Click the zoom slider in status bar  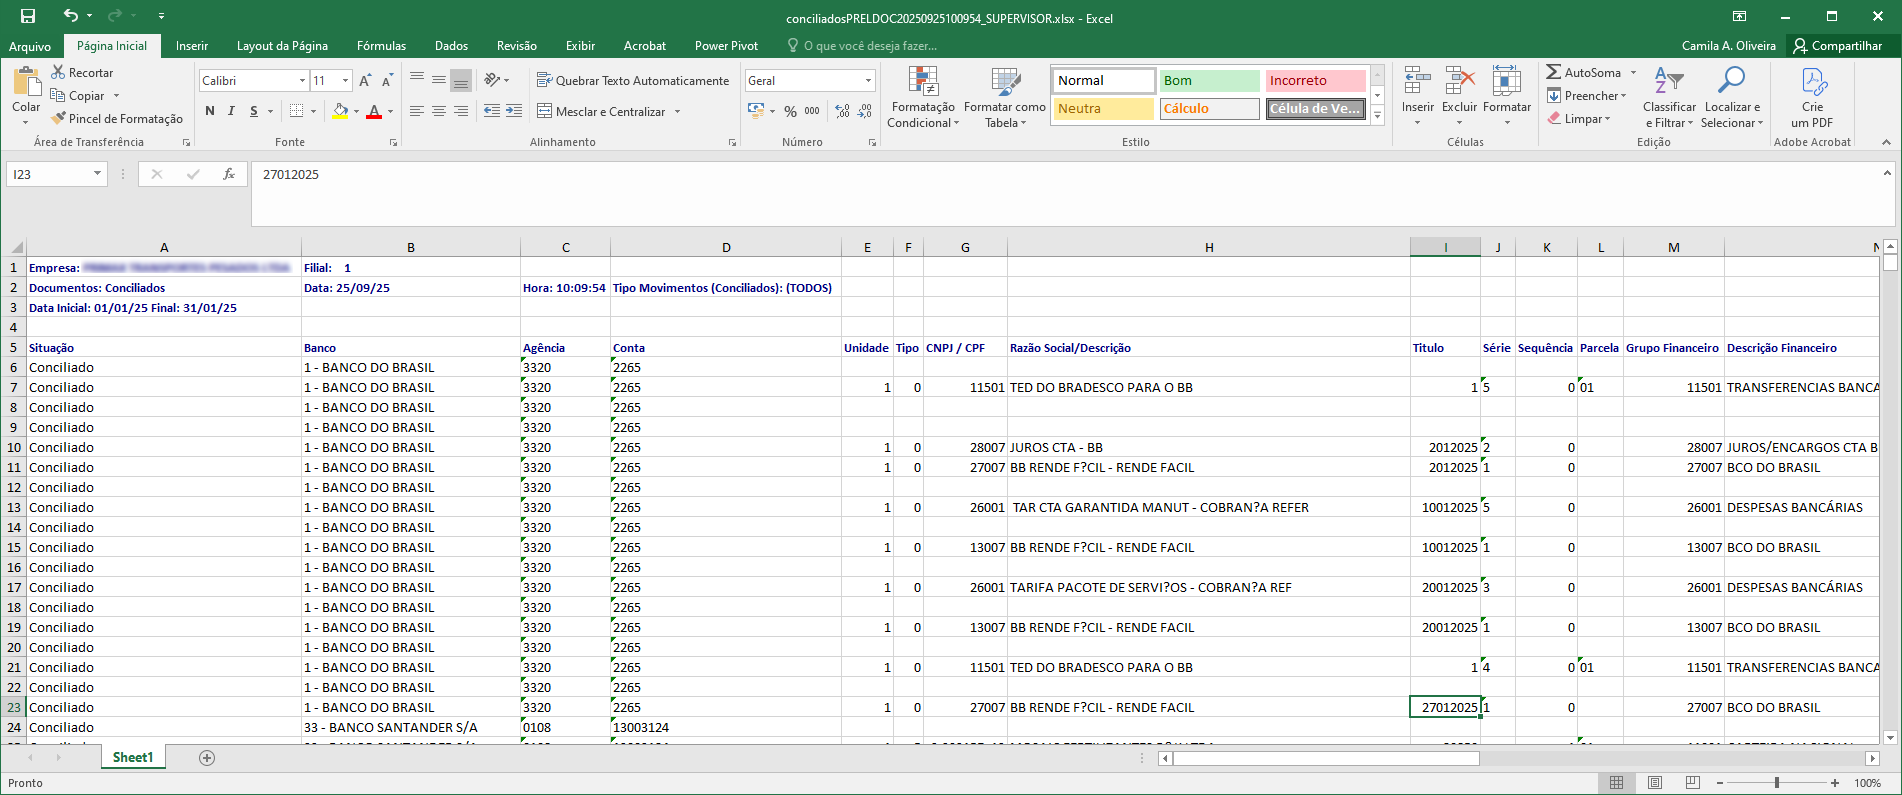[x=1777, y=783]
